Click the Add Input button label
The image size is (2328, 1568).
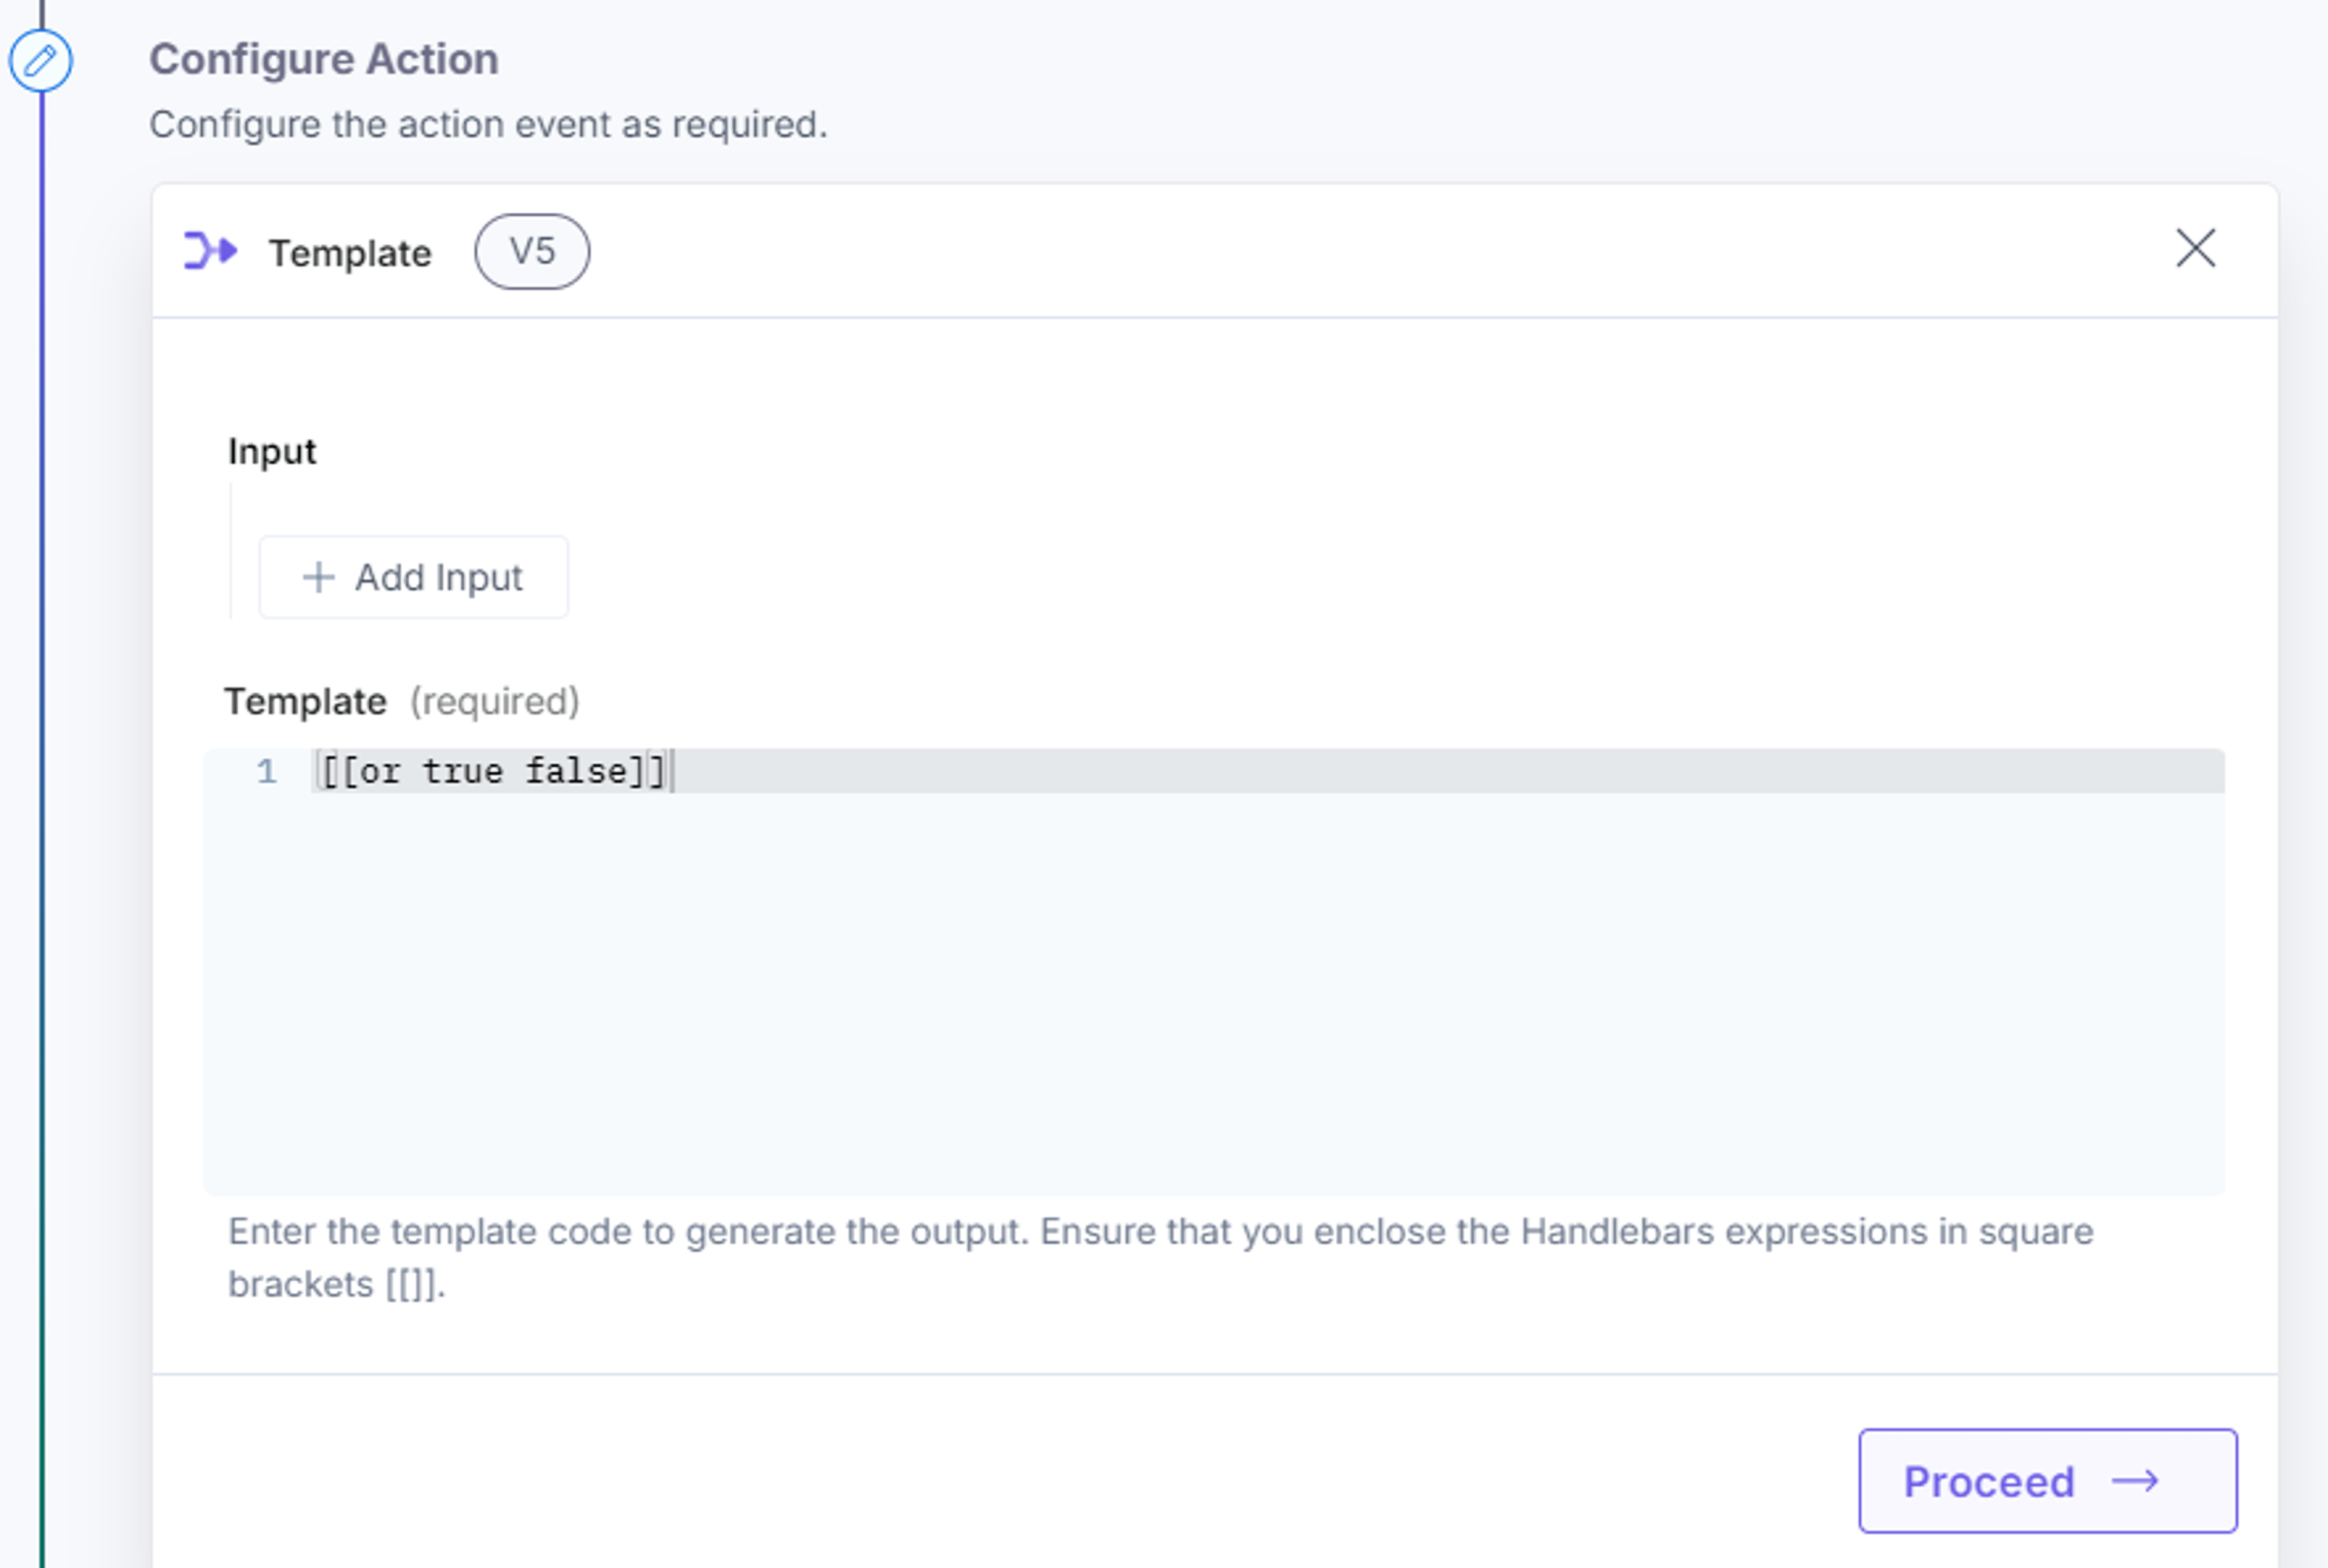click(439, 577)
